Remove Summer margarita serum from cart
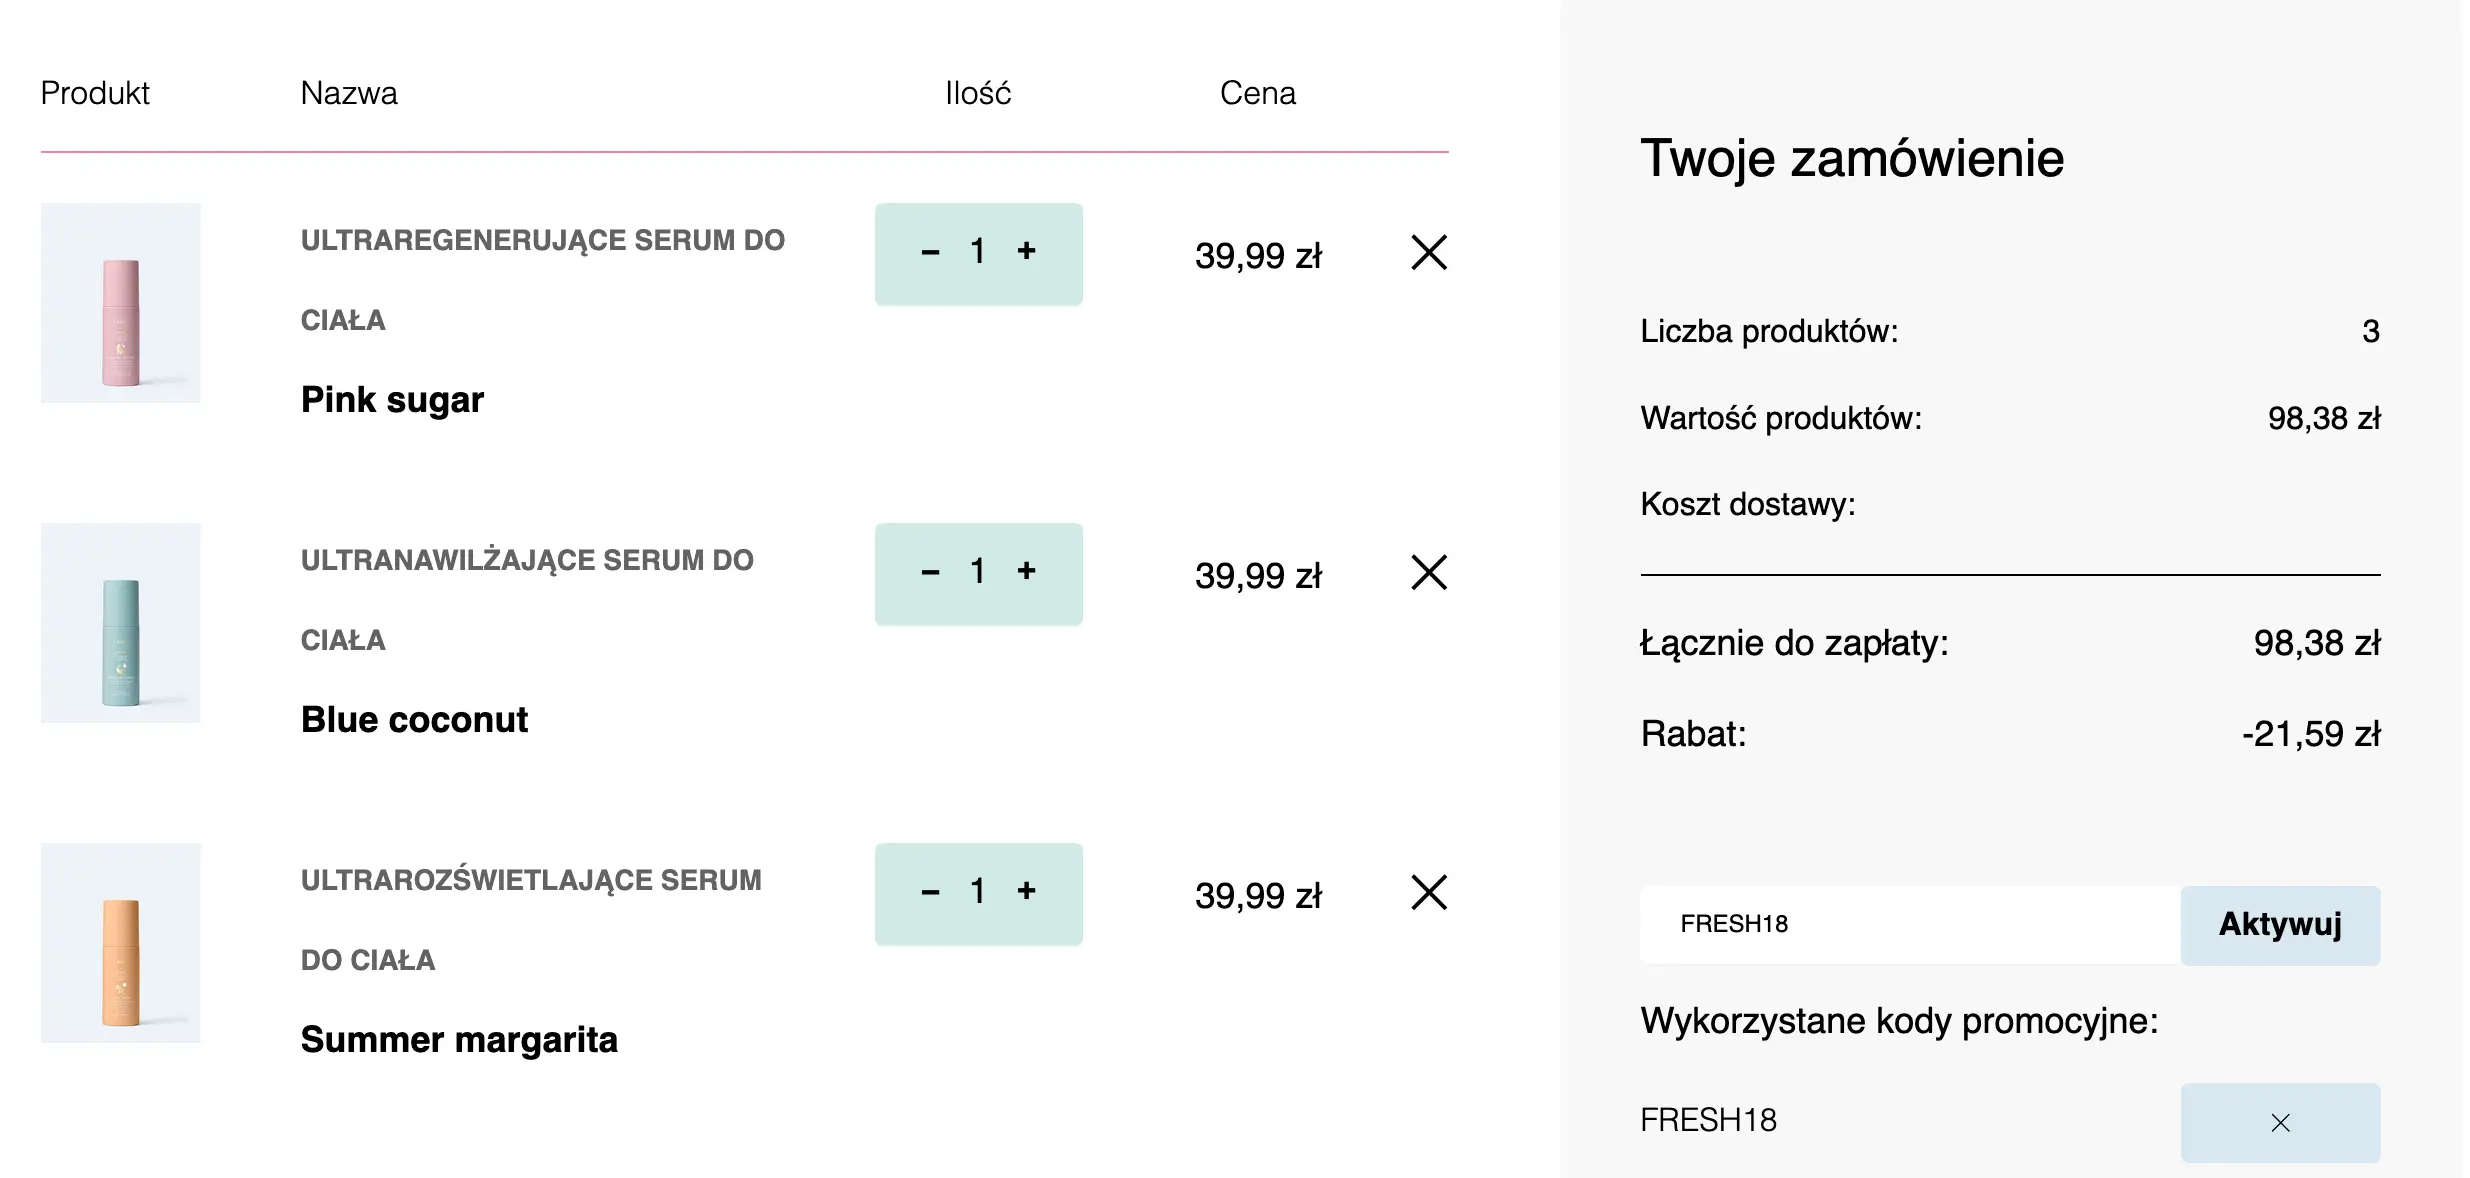The height and width of the screenshot is (1178, 2470). [1429, 893]
